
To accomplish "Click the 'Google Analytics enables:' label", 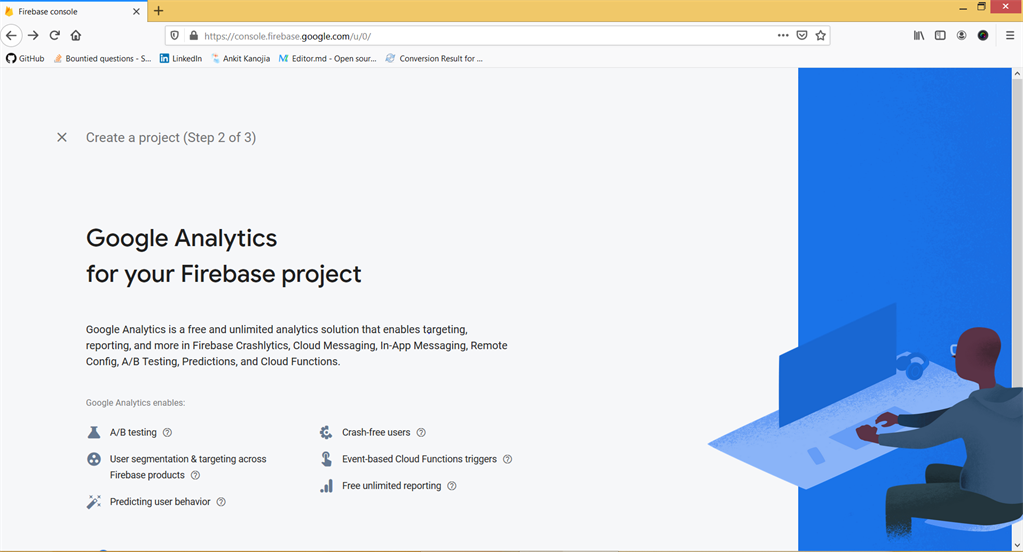I will [135, 403].
